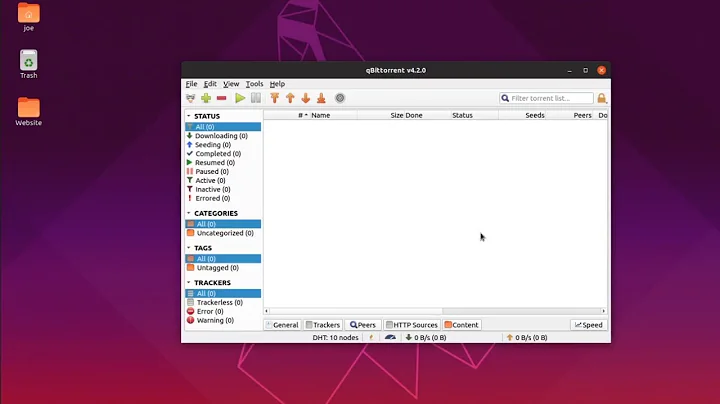Click the connection status icon in the status bar
Image resolution: width=720 pixels, height=404 pixels.
pyautogui.click(x=371, y=337)
